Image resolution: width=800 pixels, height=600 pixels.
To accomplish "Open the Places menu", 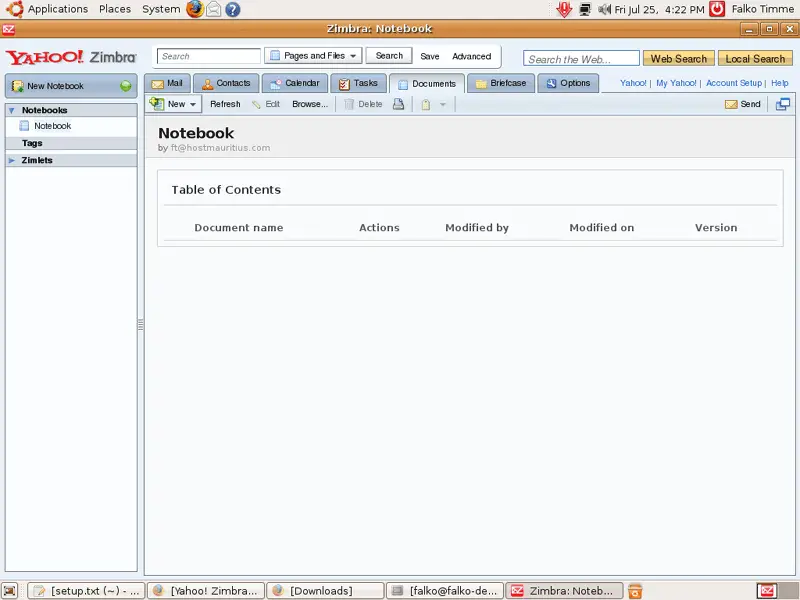I will pyautogui.click(x=115, y=9).
